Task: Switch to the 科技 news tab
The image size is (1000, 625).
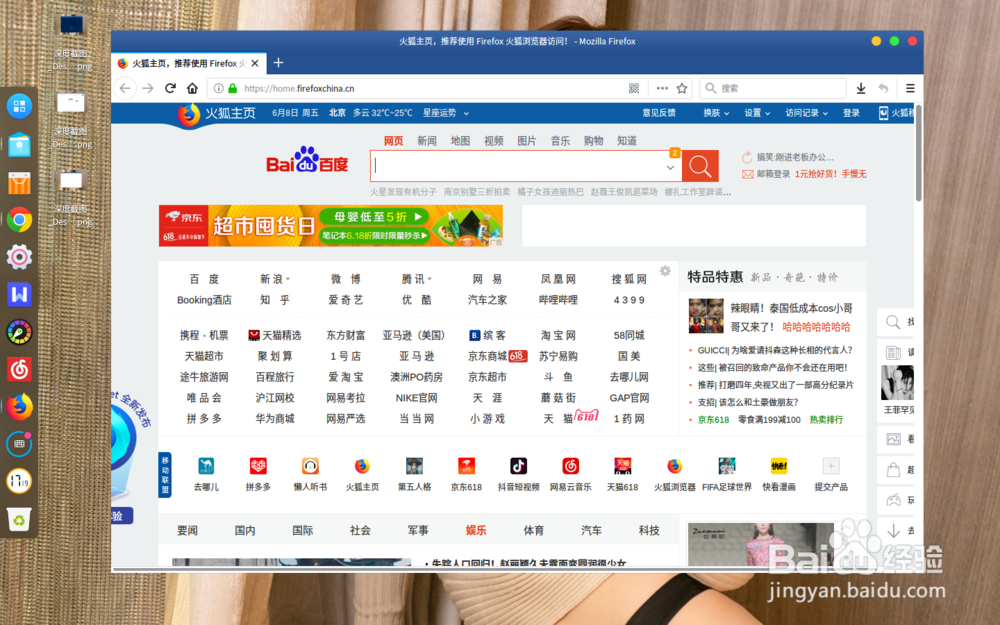Action: pos(649,530)
